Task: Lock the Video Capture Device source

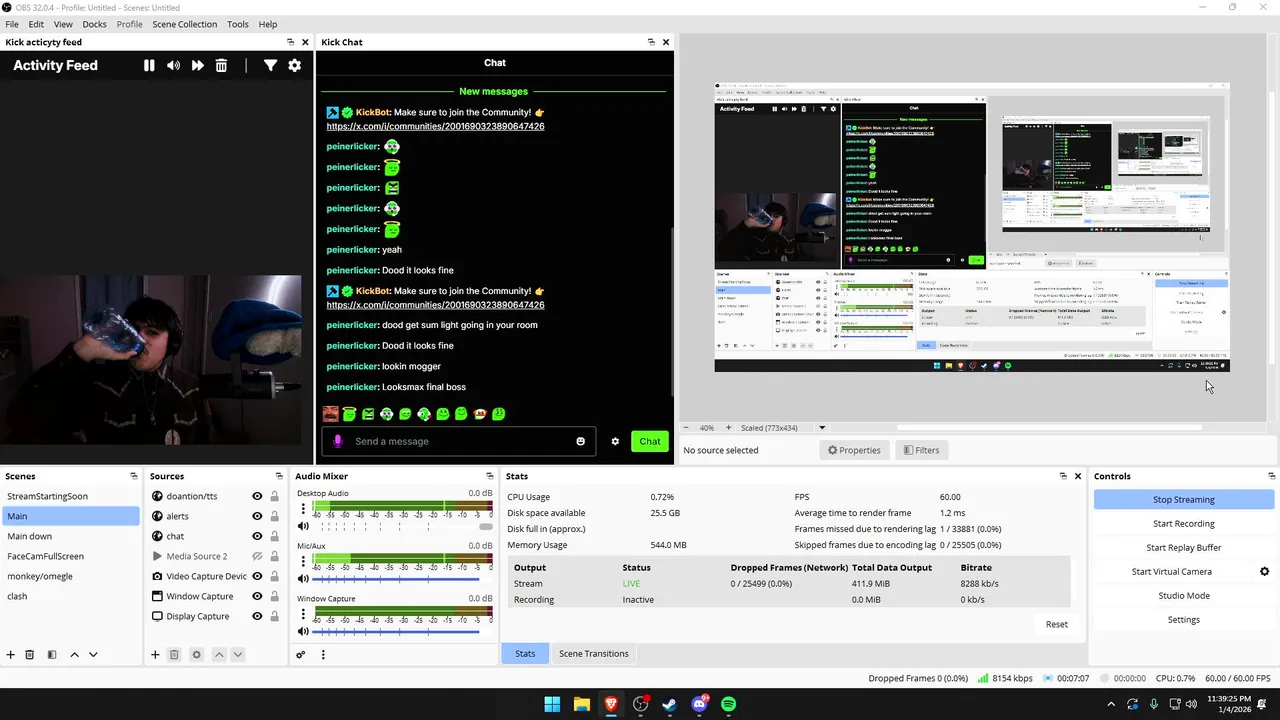Action: pyautogui.click(x=274, y=576)
